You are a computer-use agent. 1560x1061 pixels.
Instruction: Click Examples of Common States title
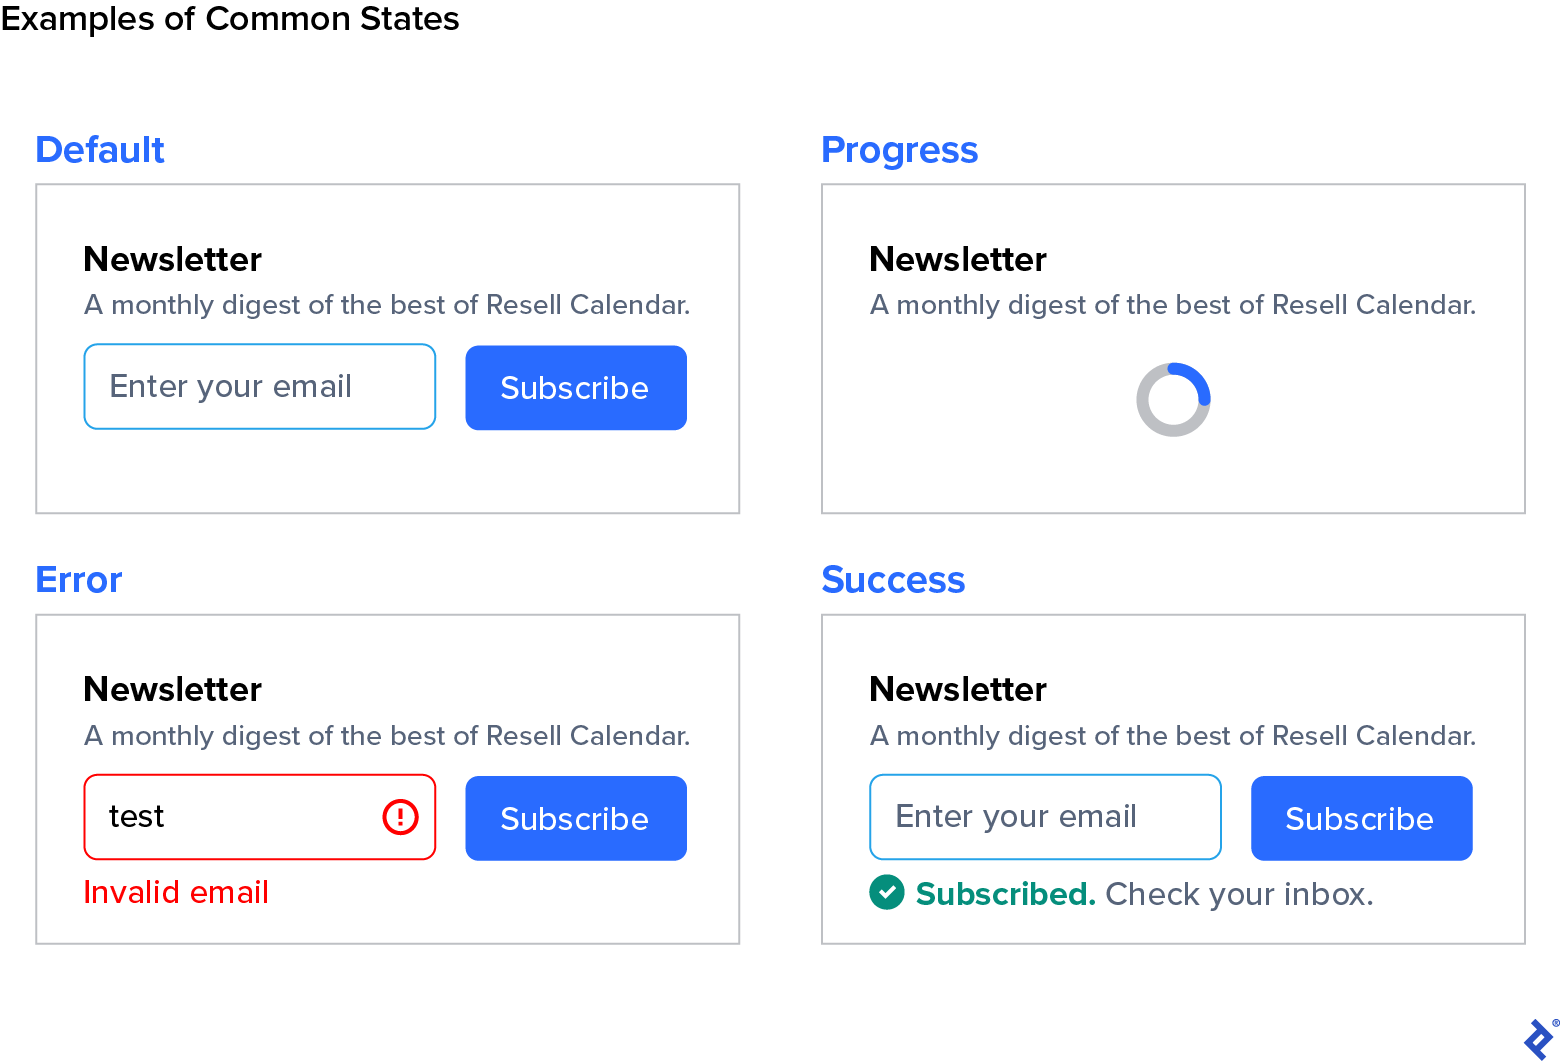(x=230, y=19)
